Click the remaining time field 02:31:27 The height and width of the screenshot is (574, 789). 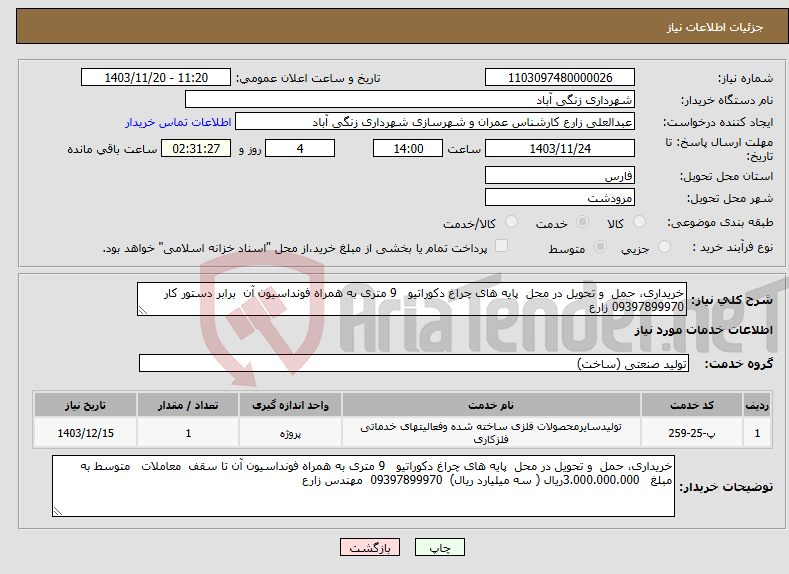[196, 148]
